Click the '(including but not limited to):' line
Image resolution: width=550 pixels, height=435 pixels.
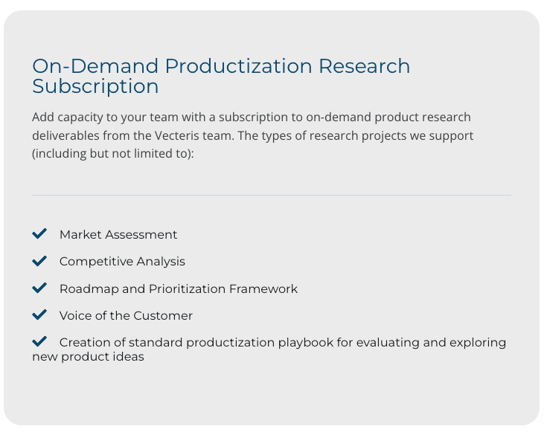pyautogui.click(x=113, y=154)
